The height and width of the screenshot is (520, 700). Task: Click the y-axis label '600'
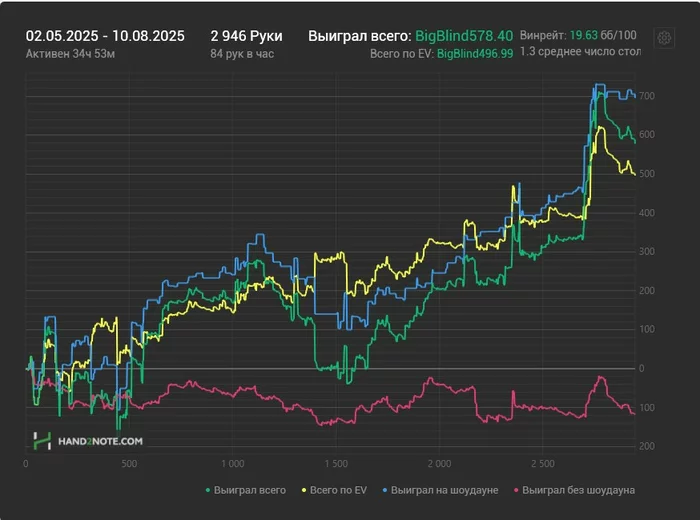coord(647,134)
